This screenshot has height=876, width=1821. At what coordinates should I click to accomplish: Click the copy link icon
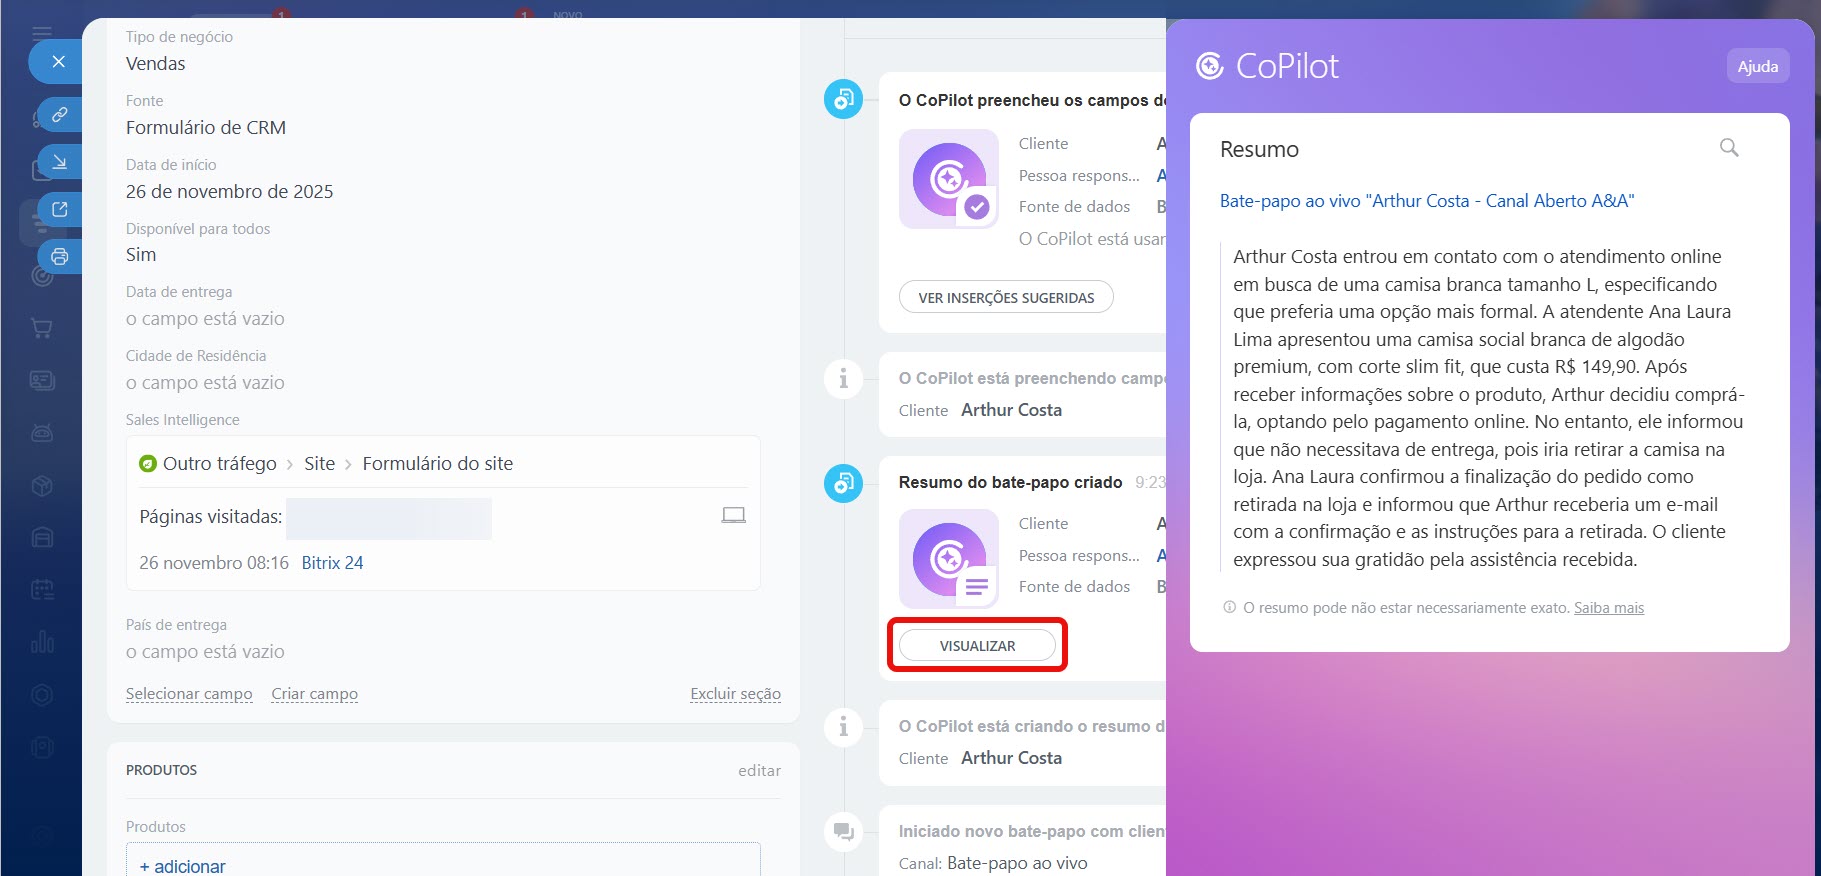coord(60,115)
